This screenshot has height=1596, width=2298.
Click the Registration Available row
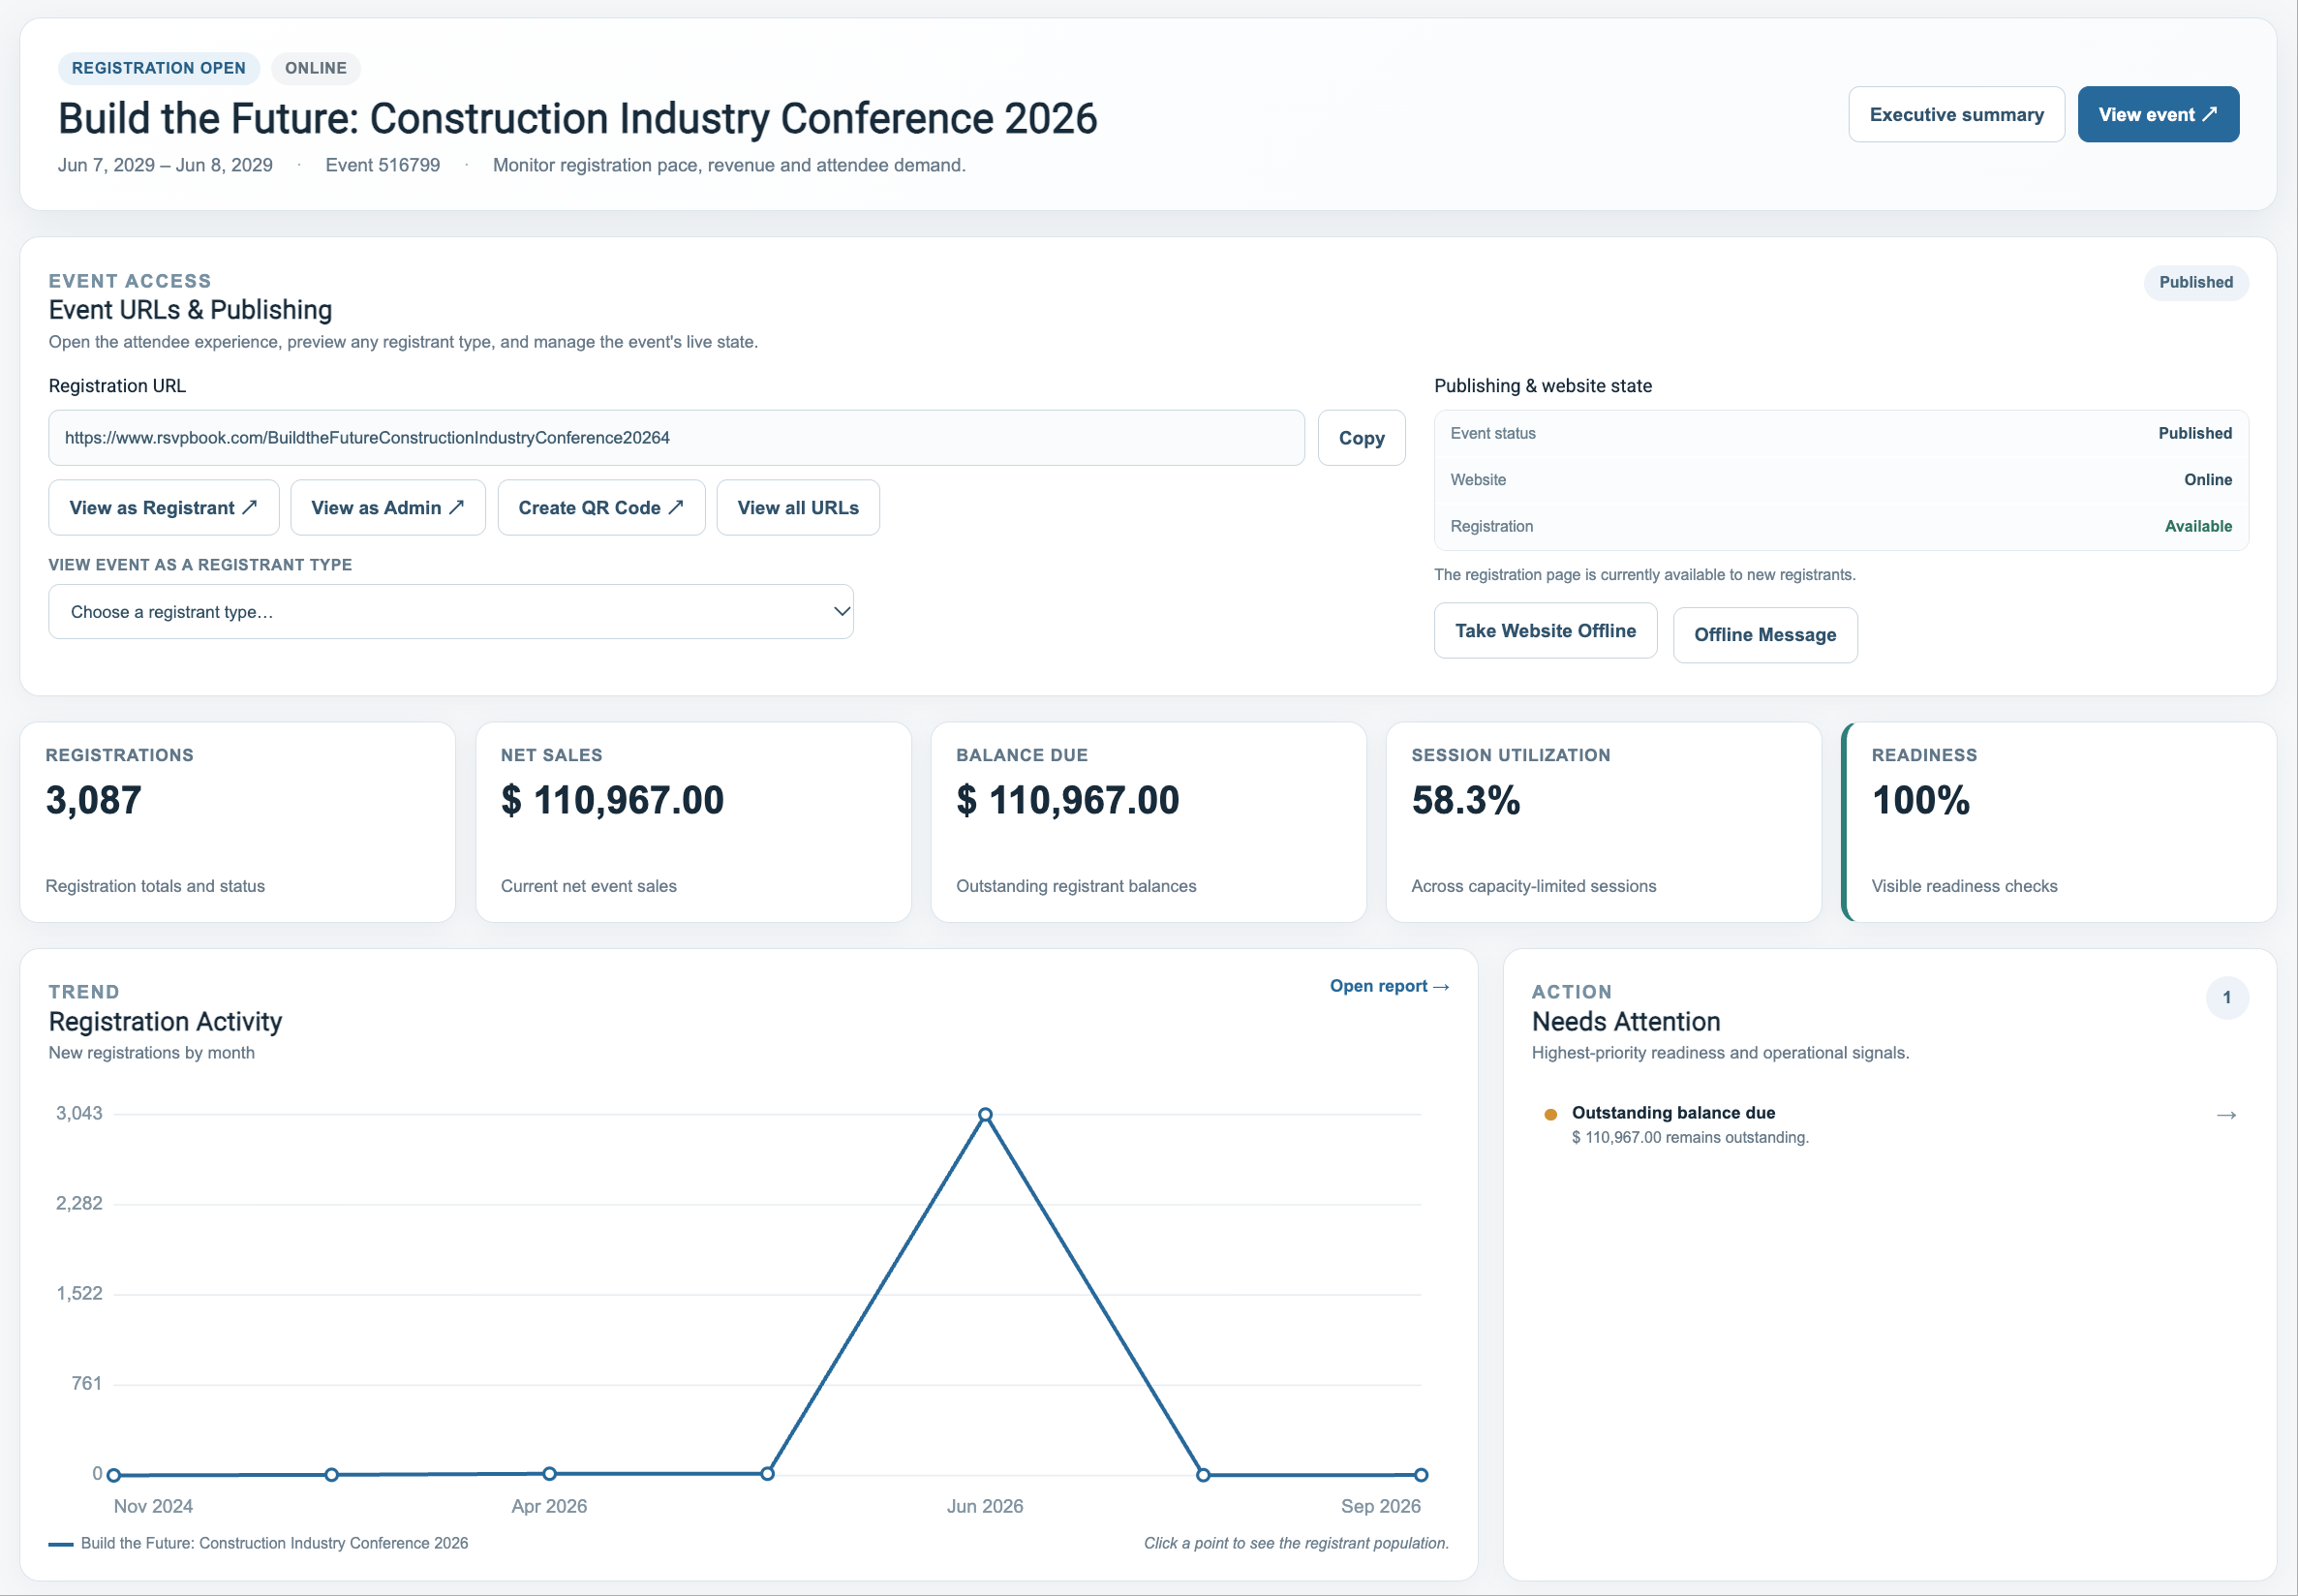(x=1840, y=526)
